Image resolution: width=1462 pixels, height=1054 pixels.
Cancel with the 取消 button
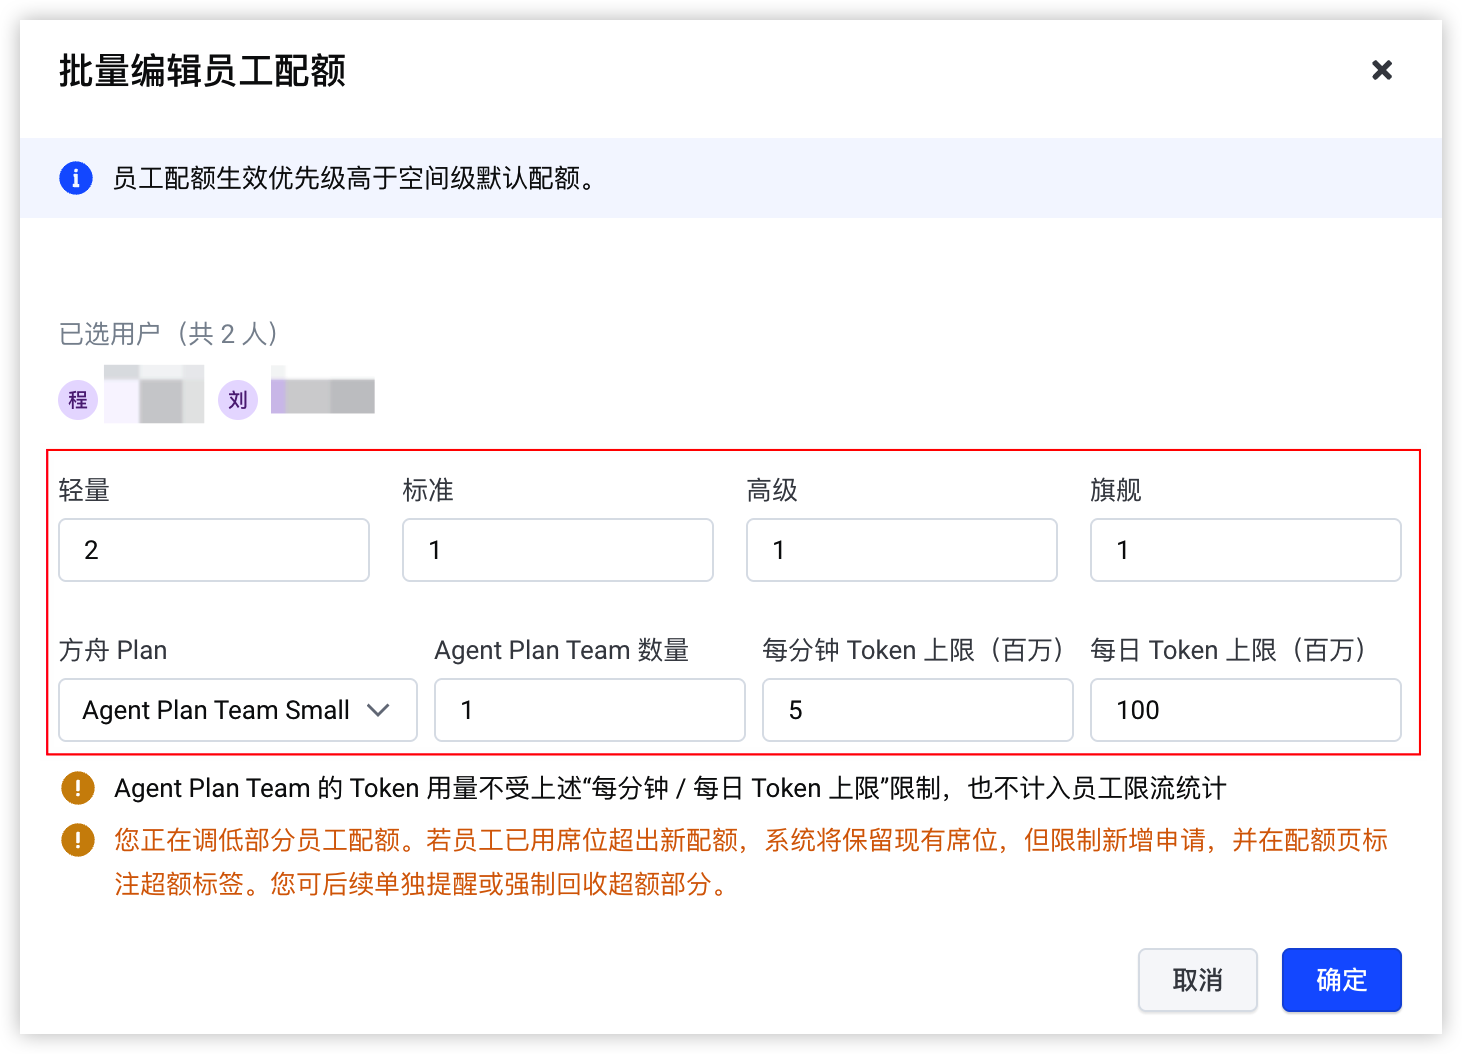coord(1198,980)
